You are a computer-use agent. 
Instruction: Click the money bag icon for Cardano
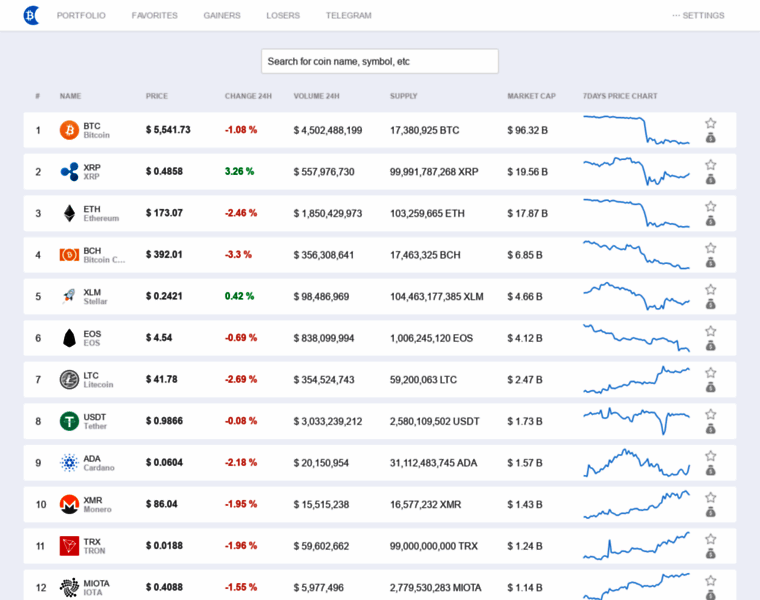710,470
